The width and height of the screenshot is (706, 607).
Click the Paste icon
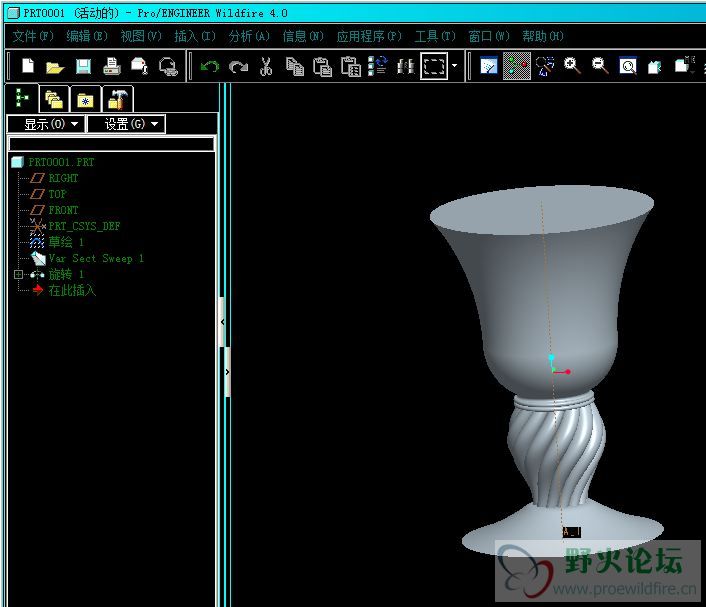322,67
